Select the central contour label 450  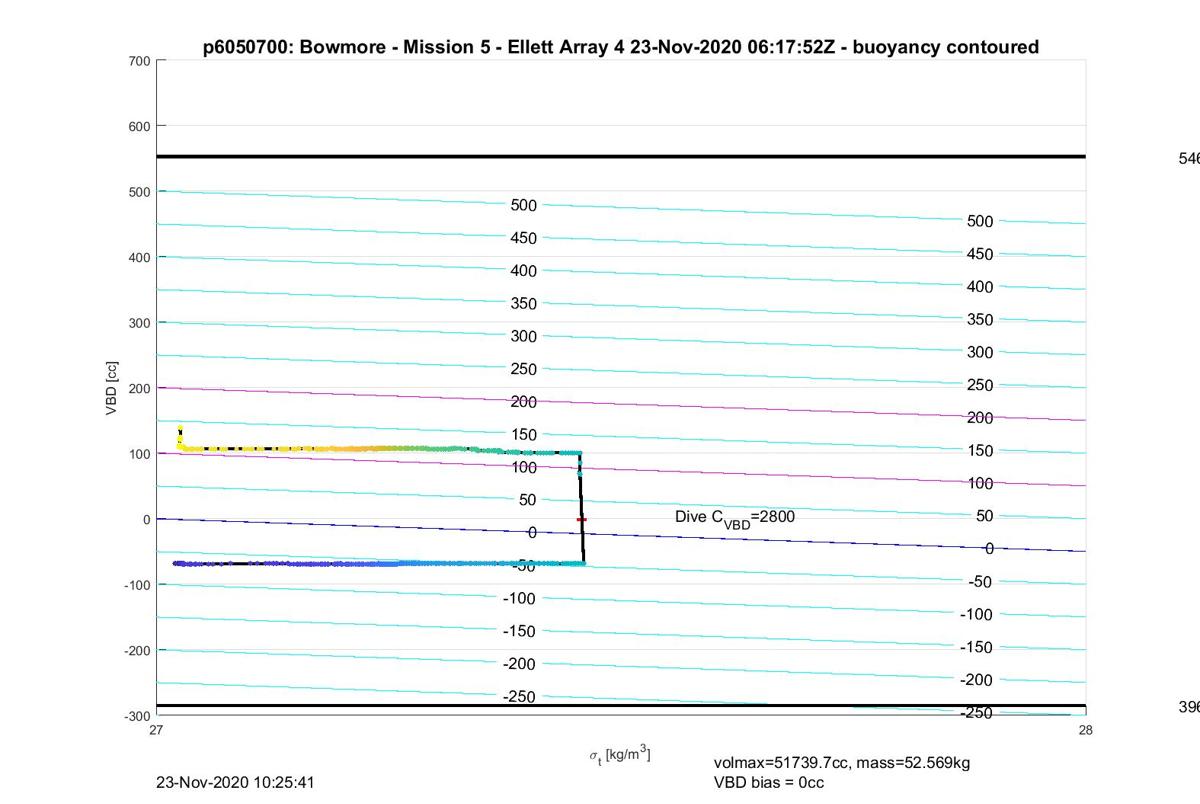[524, 238]
